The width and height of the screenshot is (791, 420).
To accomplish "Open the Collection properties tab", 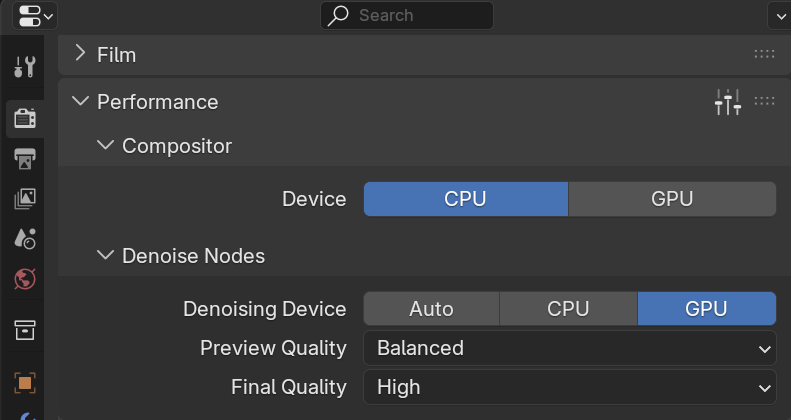I will [25, 330].
